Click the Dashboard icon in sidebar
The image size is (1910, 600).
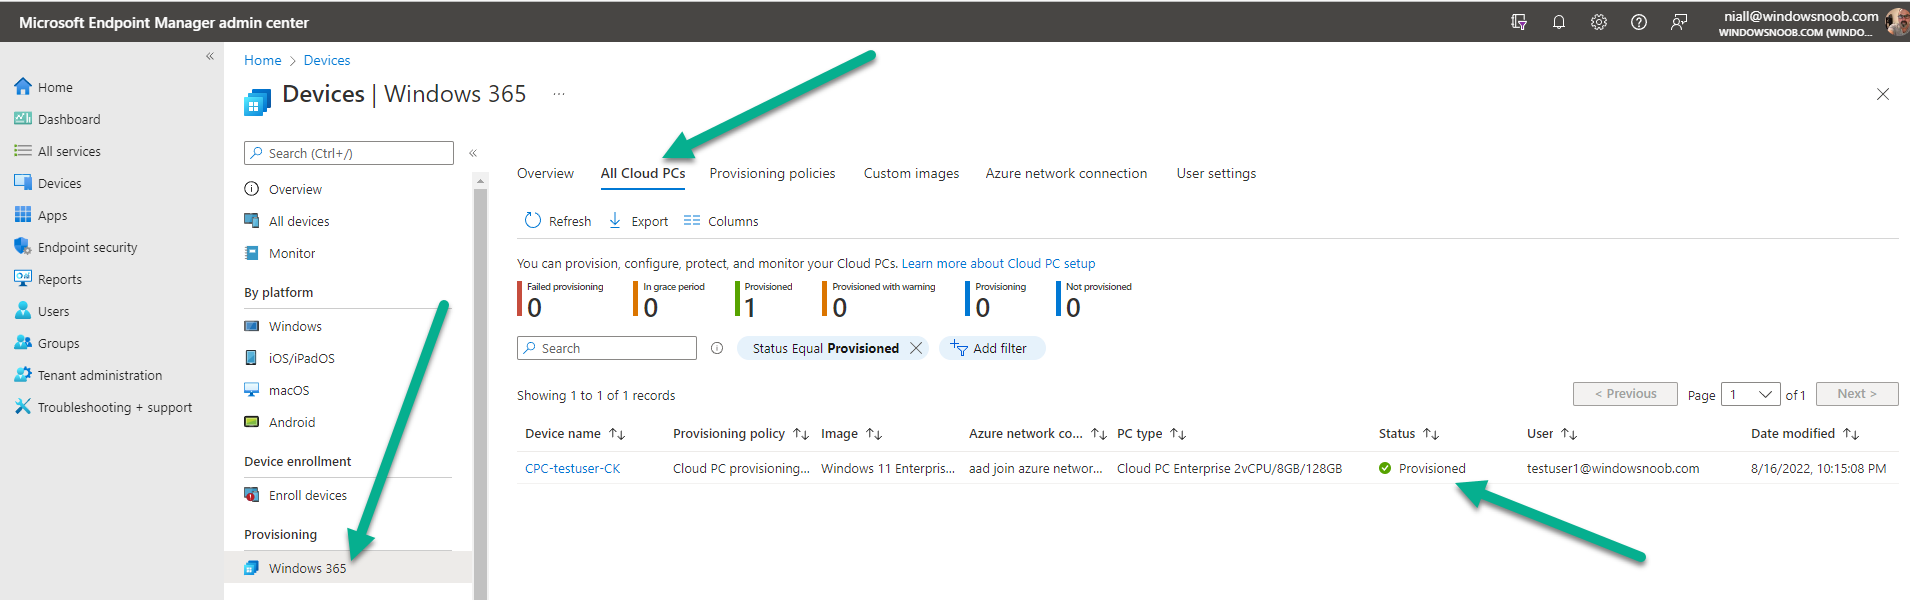click(23, 119)
